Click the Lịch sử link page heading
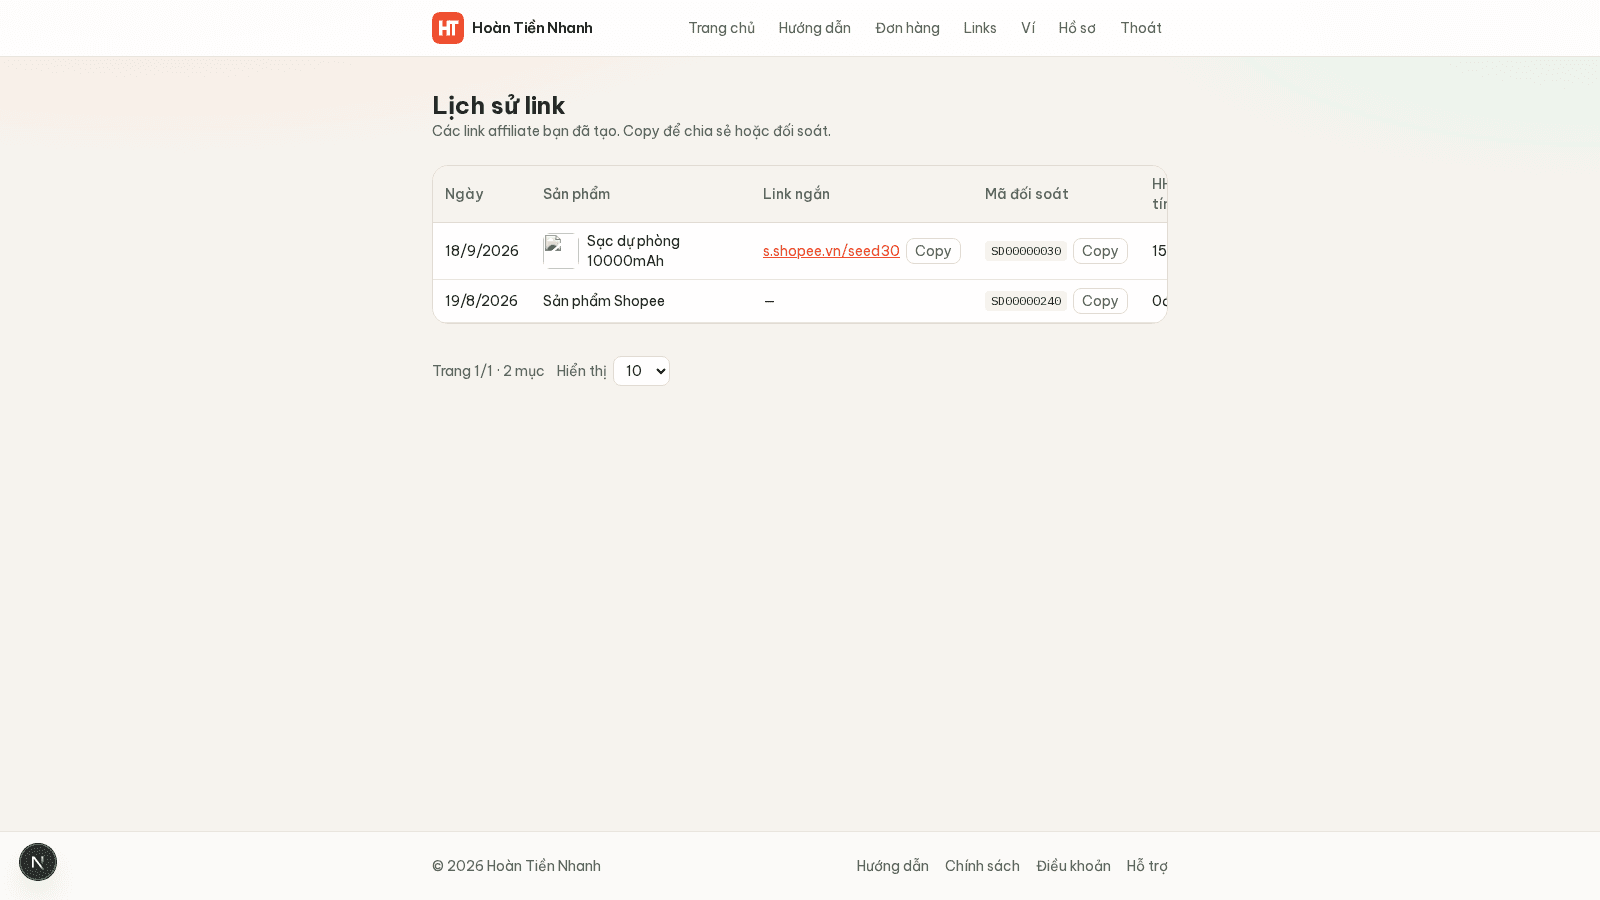1600x900 pixels. pos(498,105)
